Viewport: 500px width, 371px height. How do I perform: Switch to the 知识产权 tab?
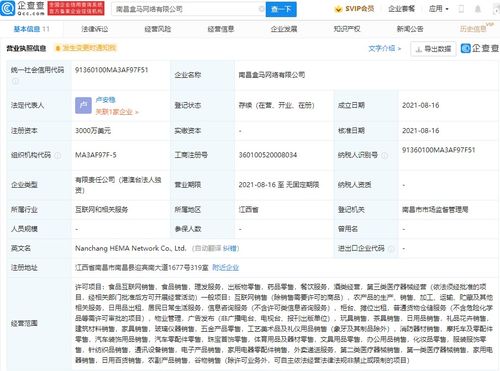click(347, 29)
